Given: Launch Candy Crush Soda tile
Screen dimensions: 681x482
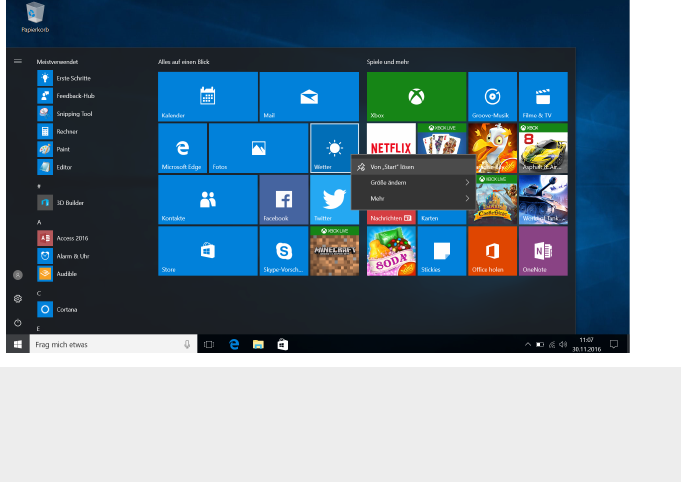Looking at the screenshot, I should (391, 251).
